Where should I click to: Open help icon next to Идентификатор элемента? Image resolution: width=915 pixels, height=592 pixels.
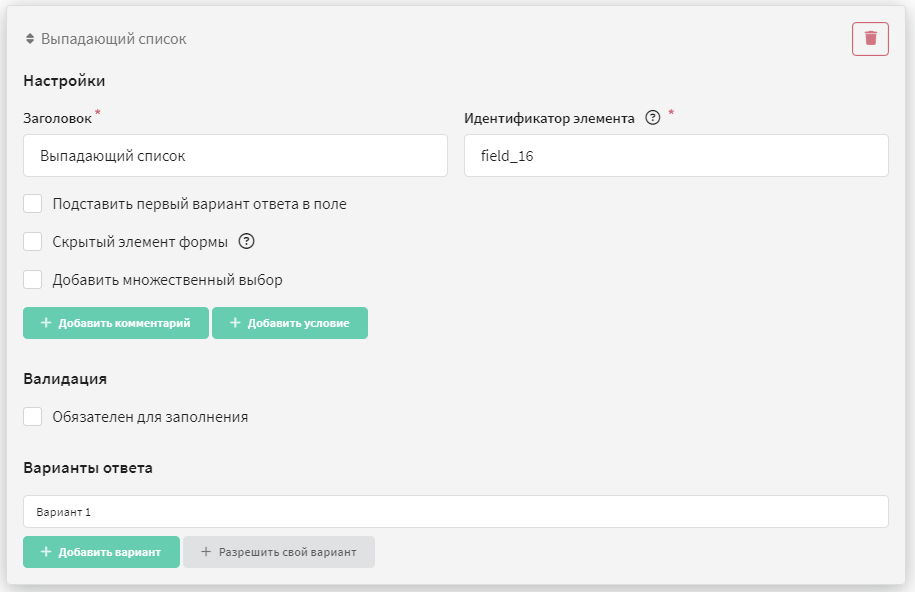[652, 117]
